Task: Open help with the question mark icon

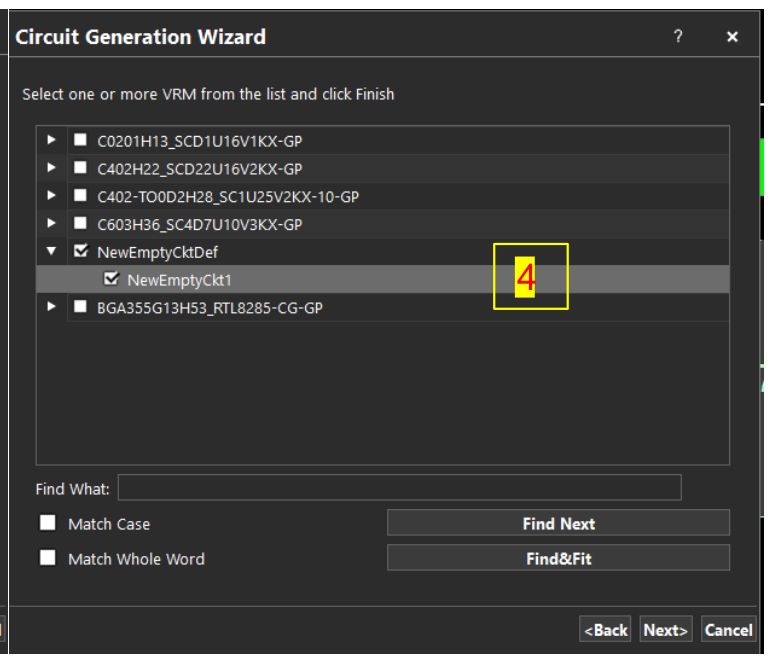Action: pyautogui.click(x=678, y=36)
